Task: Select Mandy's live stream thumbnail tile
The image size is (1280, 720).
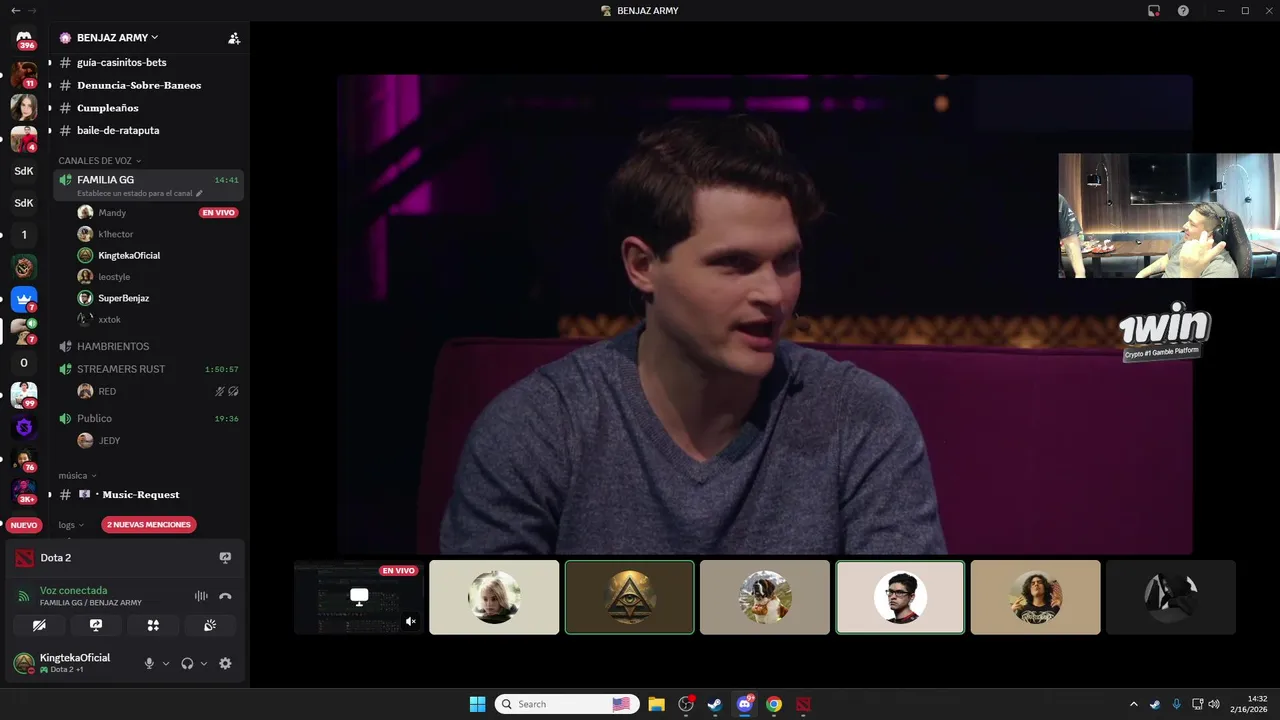Action: click(358, 597)
